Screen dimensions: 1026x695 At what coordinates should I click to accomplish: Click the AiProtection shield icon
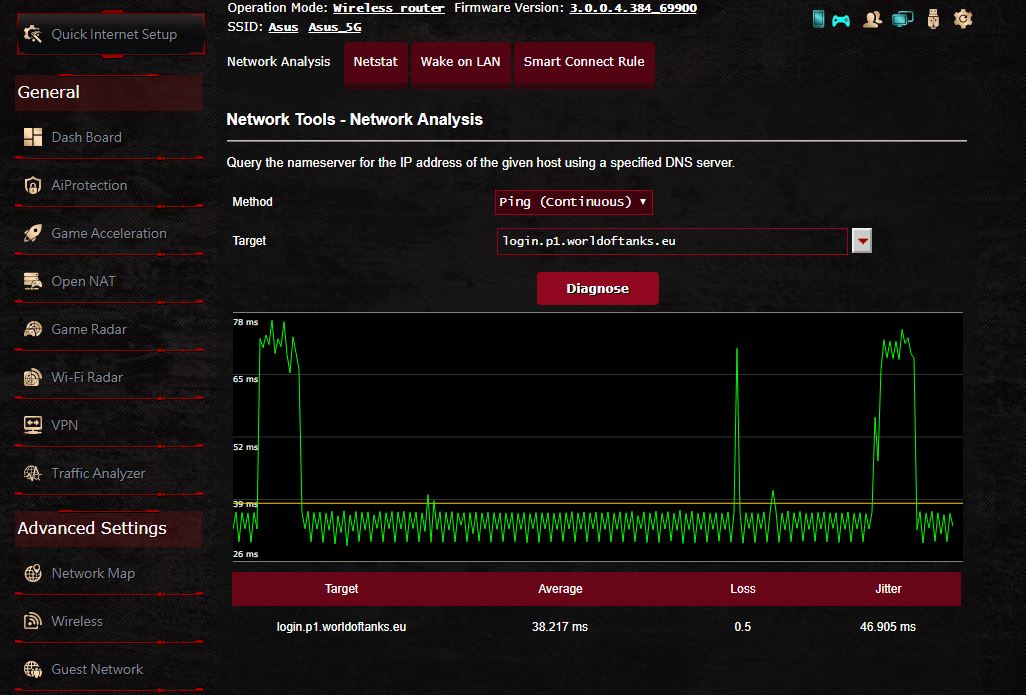(x=33, y=185)
